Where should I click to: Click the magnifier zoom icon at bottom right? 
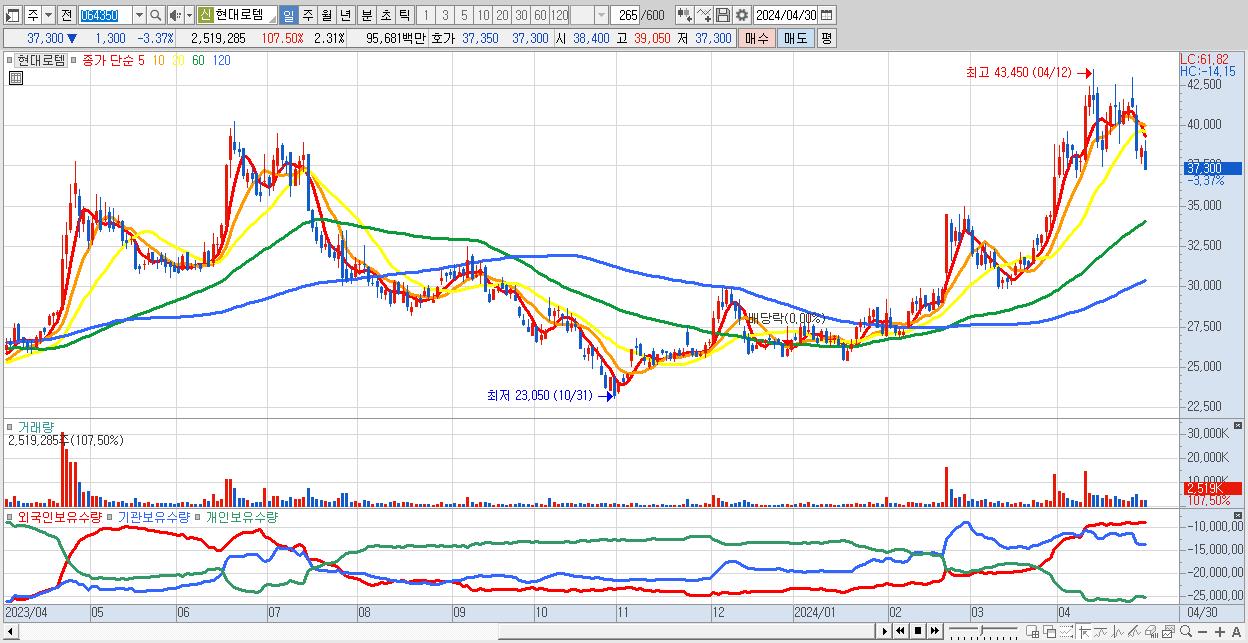tap(1186, 631)
